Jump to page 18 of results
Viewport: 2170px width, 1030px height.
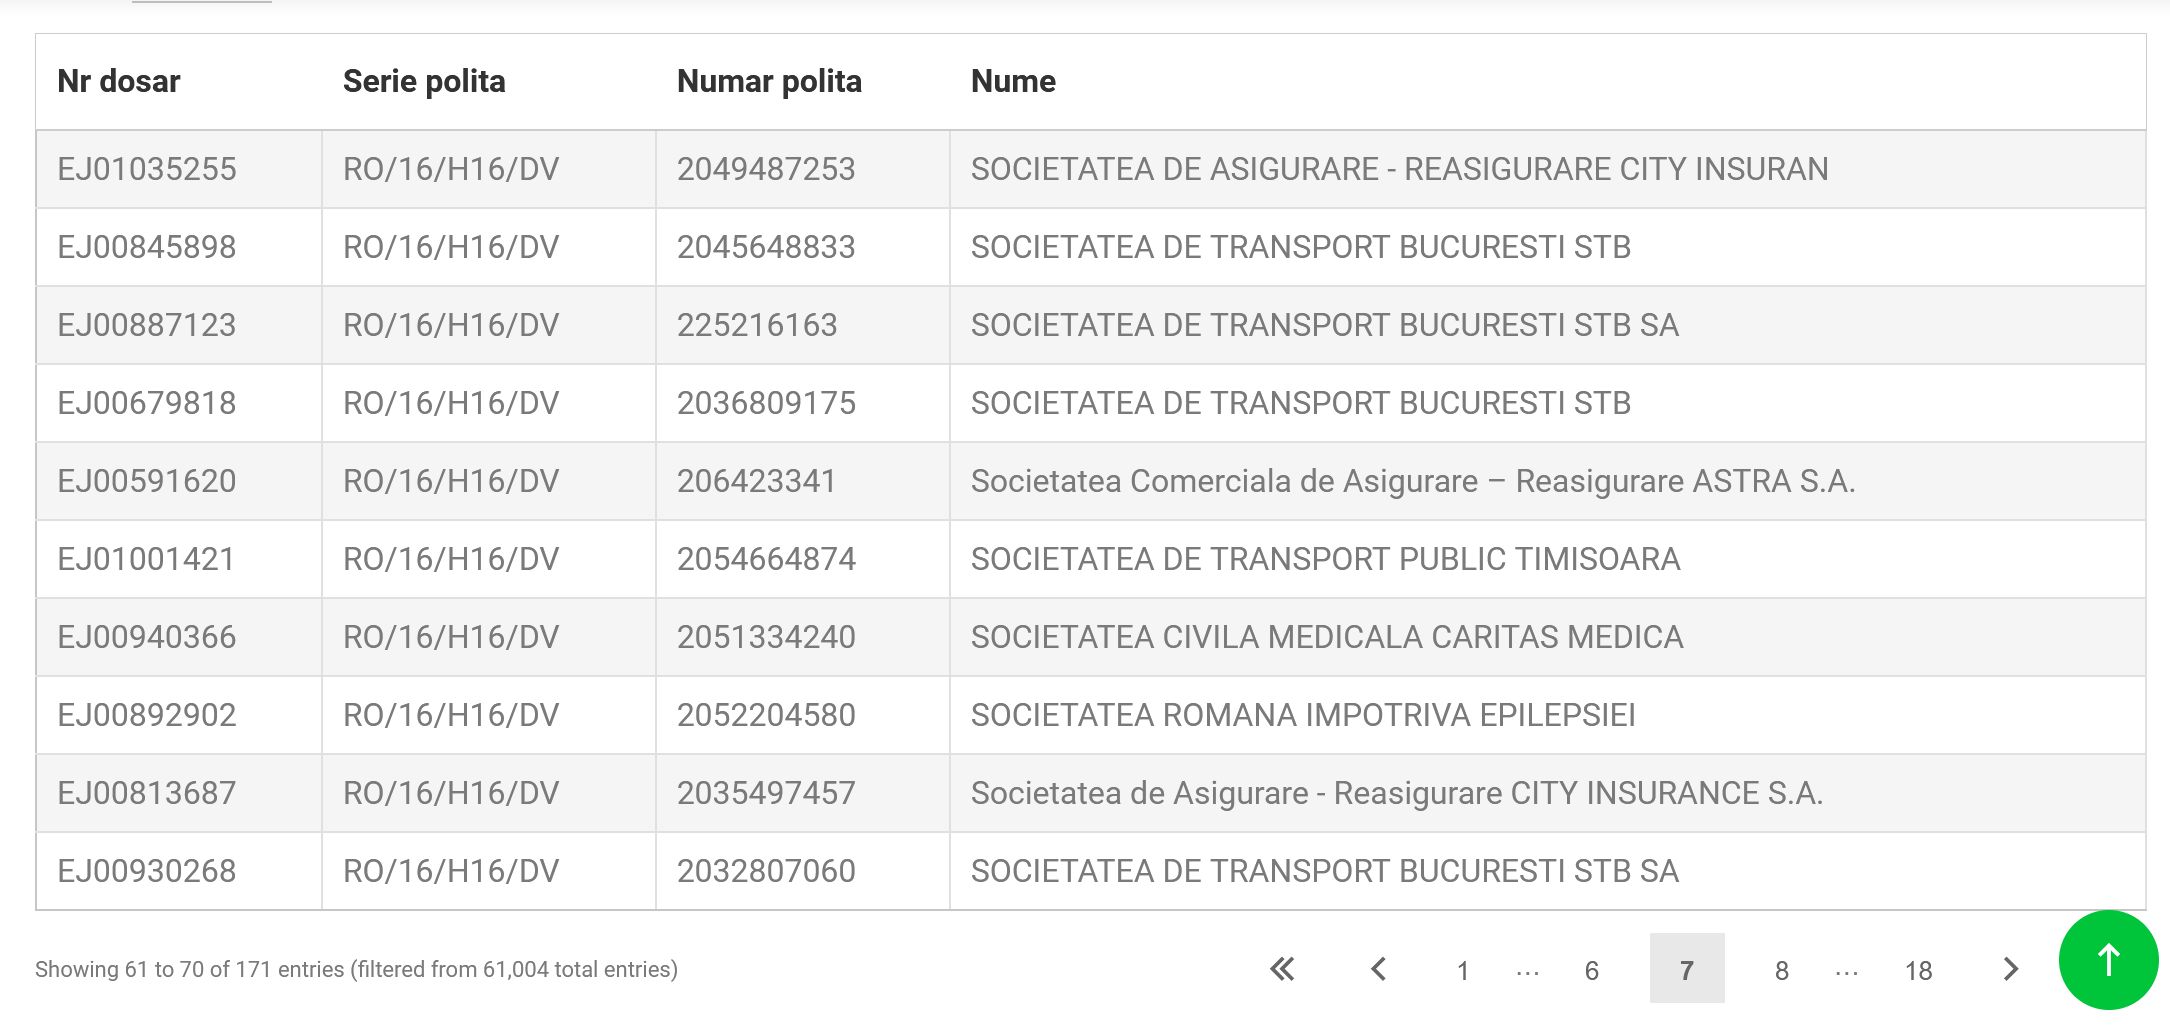click(x=1918, y=970)
